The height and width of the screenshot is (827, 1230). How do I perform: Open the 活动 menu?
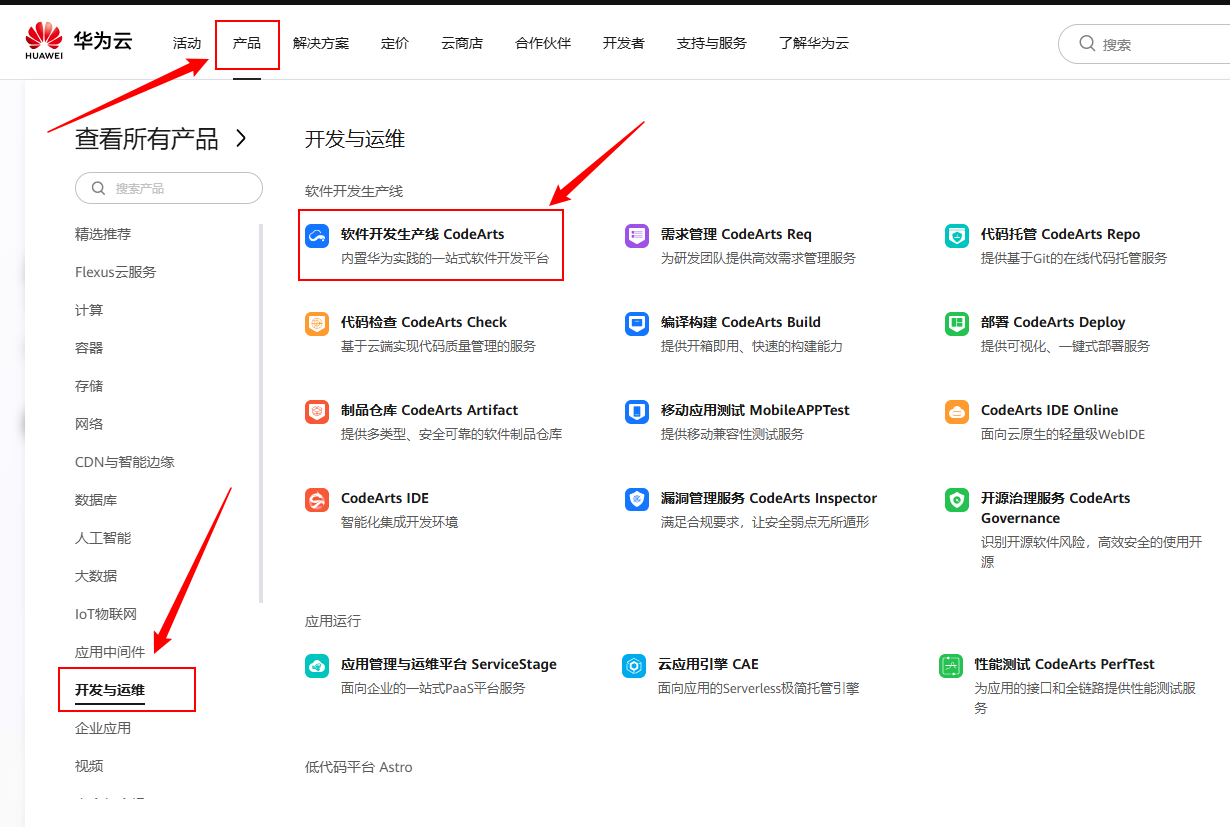pos(187,43)
